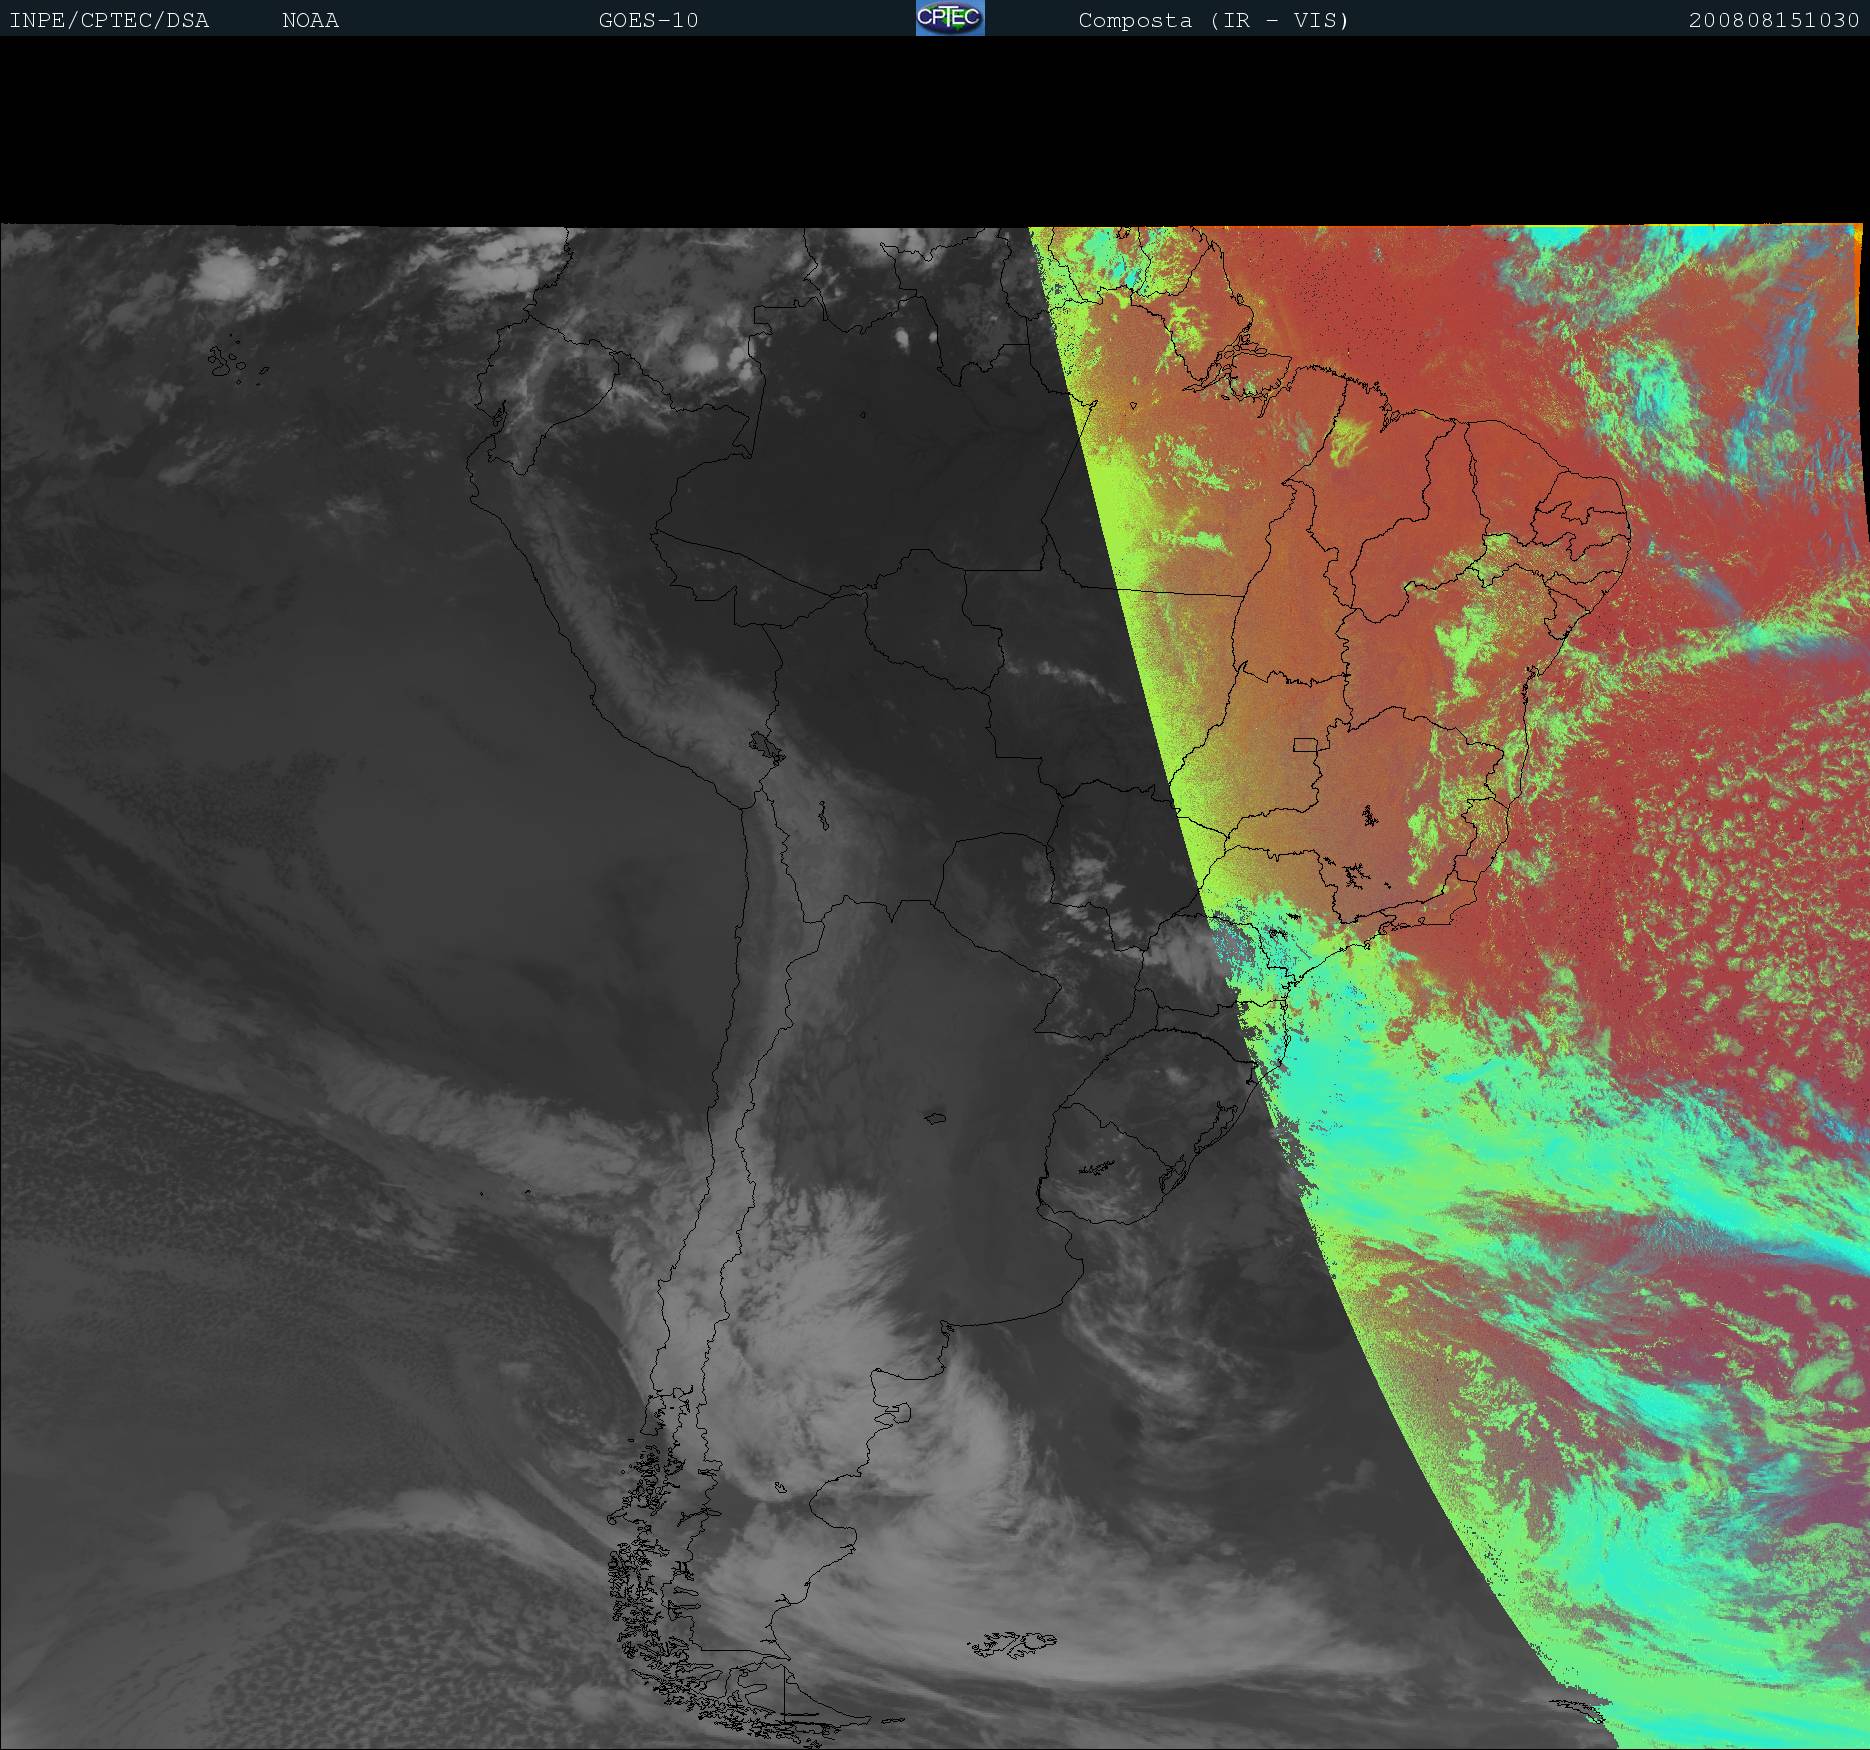Click inside the Uruguay country outline
The image size is (1870, 1750).
pyautogui.click(x=1105, y=1160)
